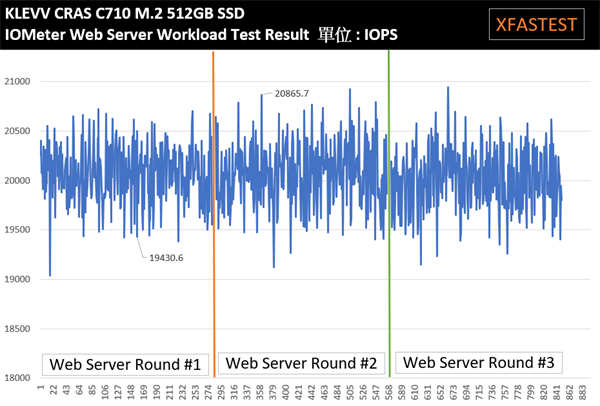Screen dimensions: 600x406
Task: Click the x-axis label 883
Action: coord(582,393)
